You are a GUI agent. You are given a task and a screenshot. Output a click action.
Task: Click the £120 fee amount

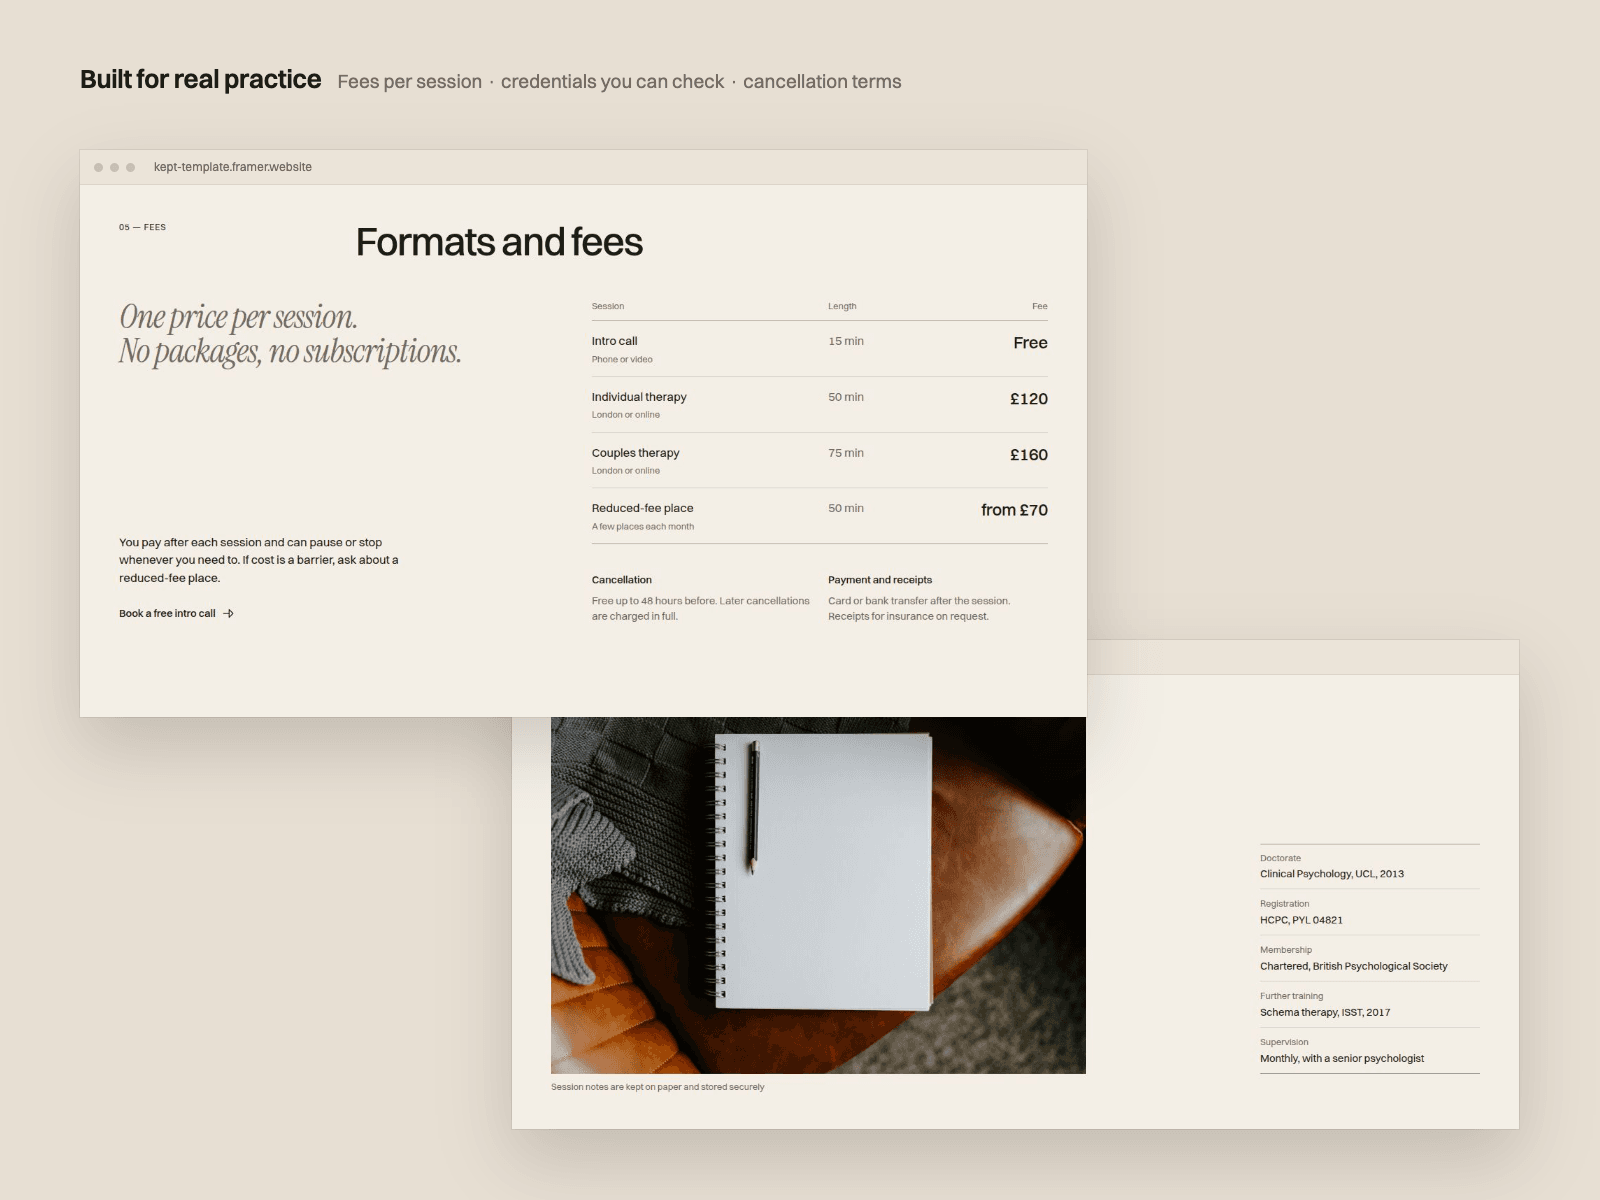click(1029, 399)
